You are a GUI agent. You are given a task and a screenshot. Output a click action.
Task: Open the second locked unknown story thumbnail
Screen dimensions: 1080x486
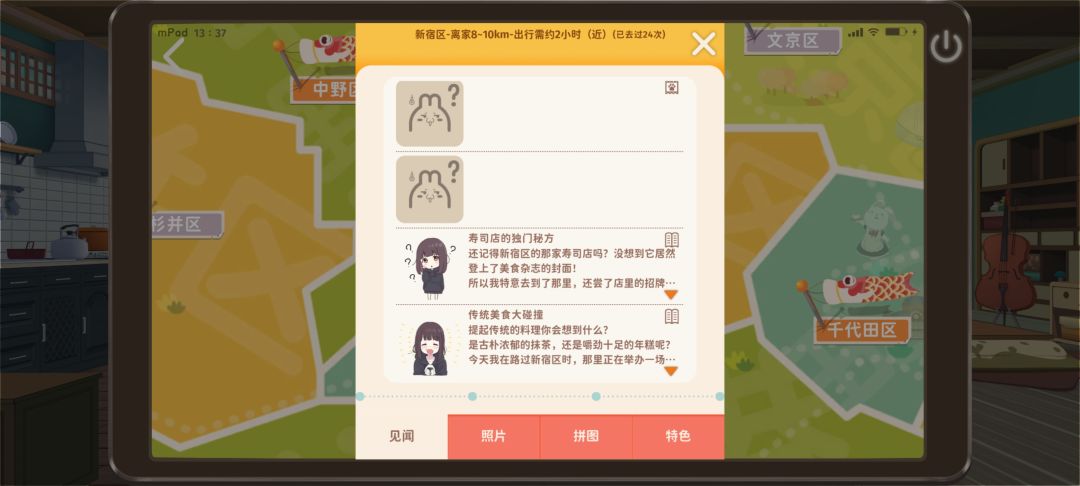(429, 189)
